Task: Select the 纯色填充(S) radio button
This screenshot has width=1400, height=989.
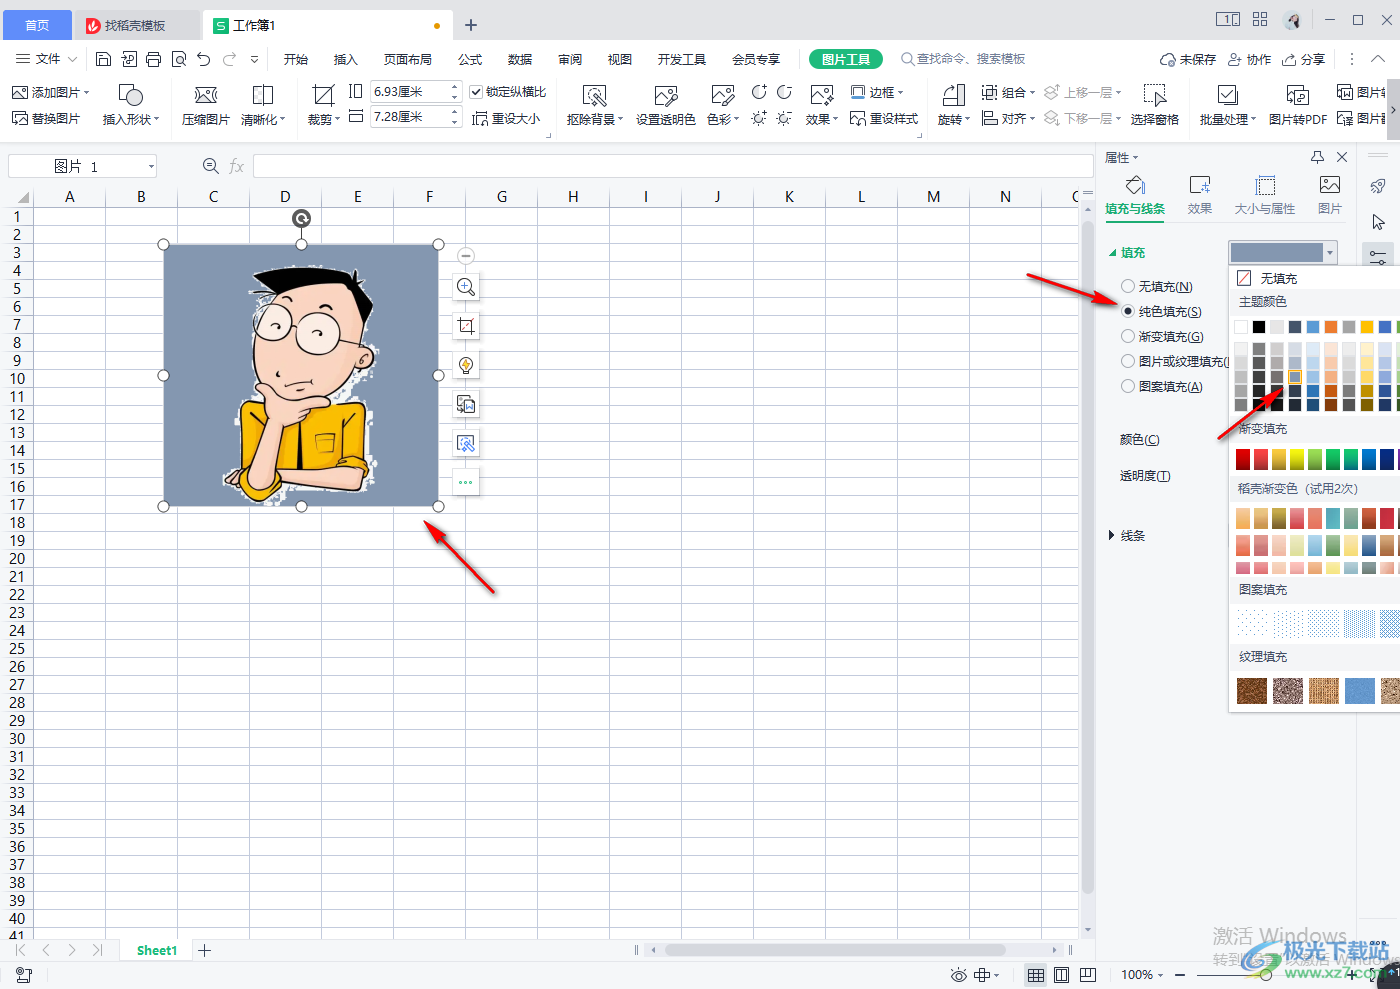Action: pos(1128,311)
